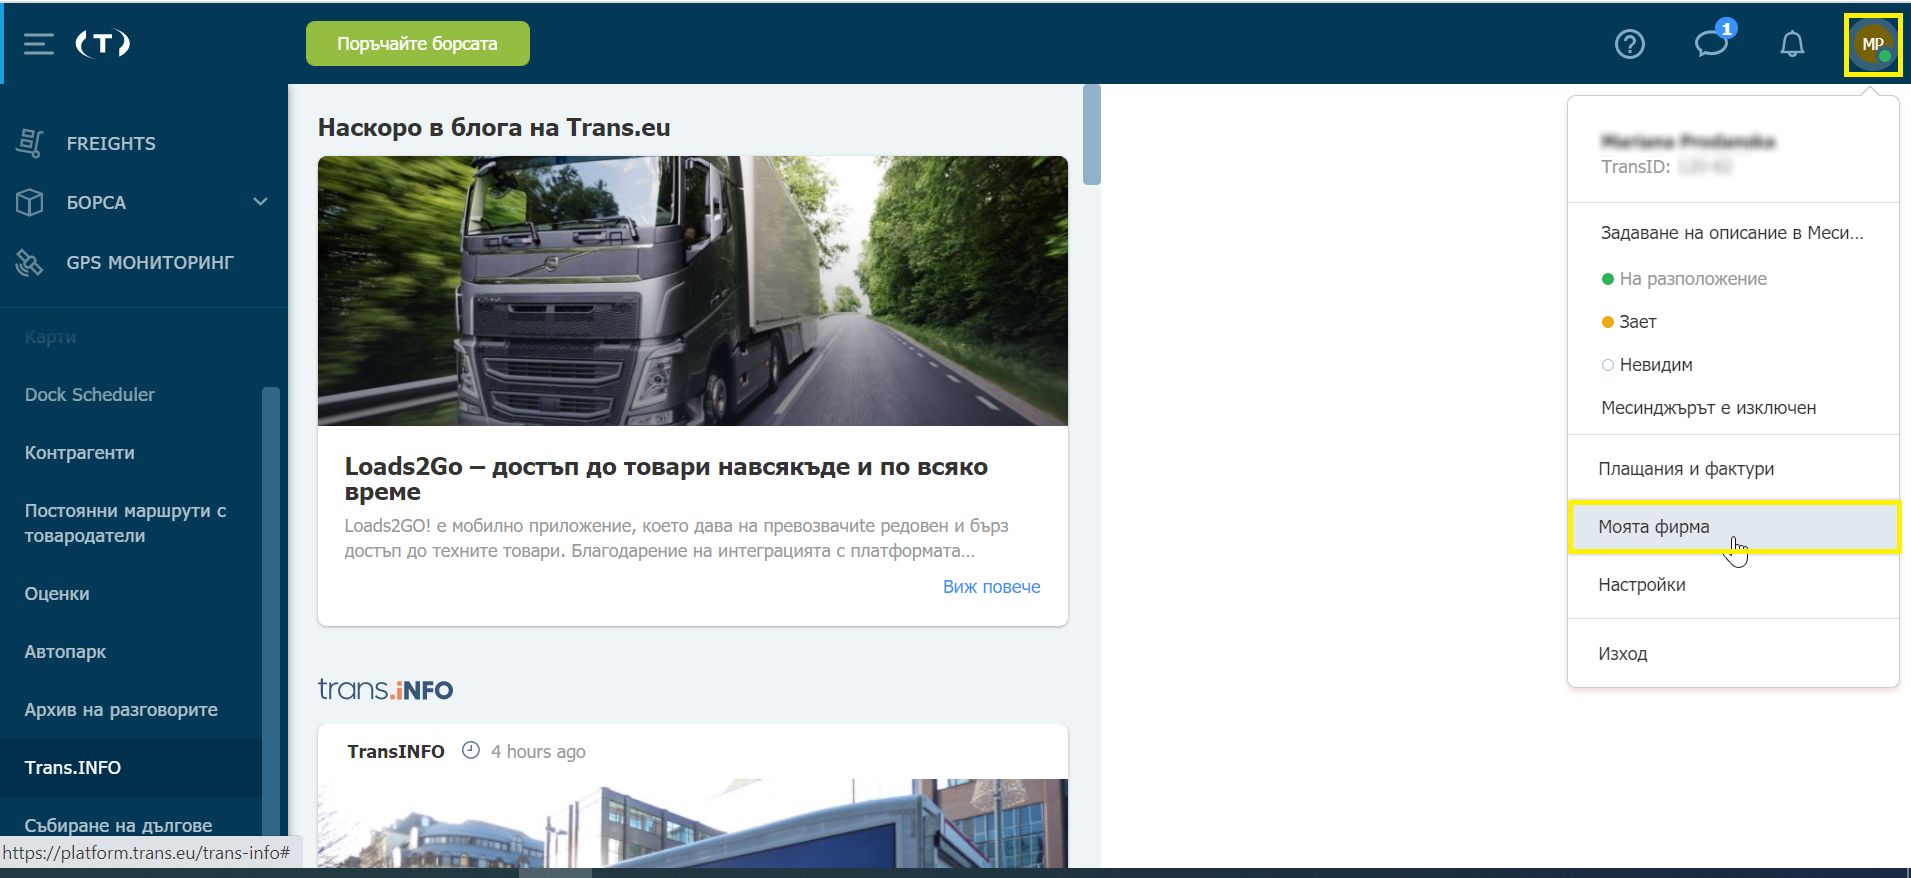The width and height of the screenshot is (1911, 878).
Task: Click the Loads2GO article description text
Action: pos(676,538)
